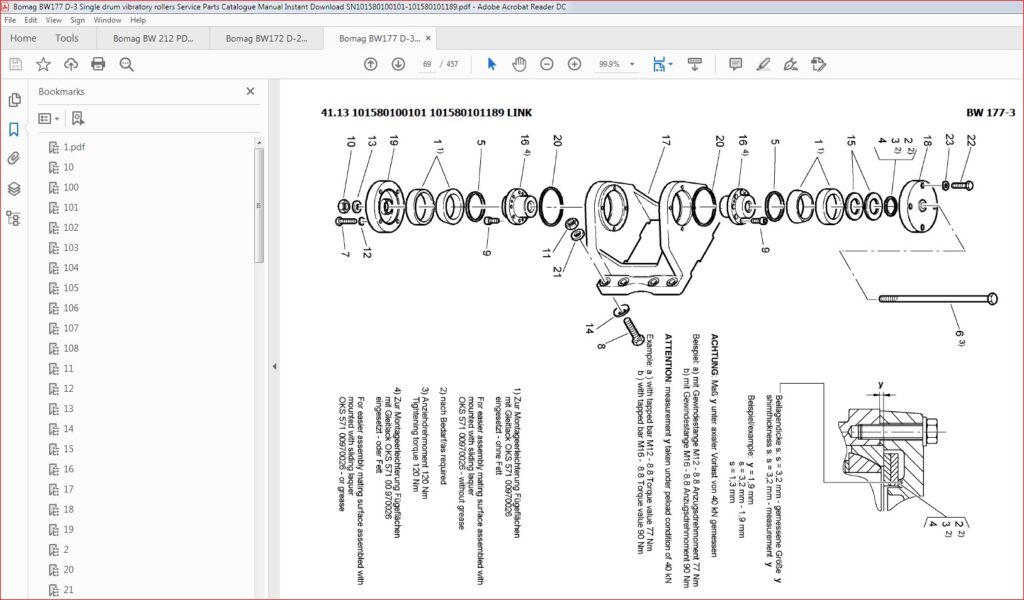This screenshot has height=600, width=1024.
Task: Open the zoom percentage dropdown
Action: pos(632,64)
